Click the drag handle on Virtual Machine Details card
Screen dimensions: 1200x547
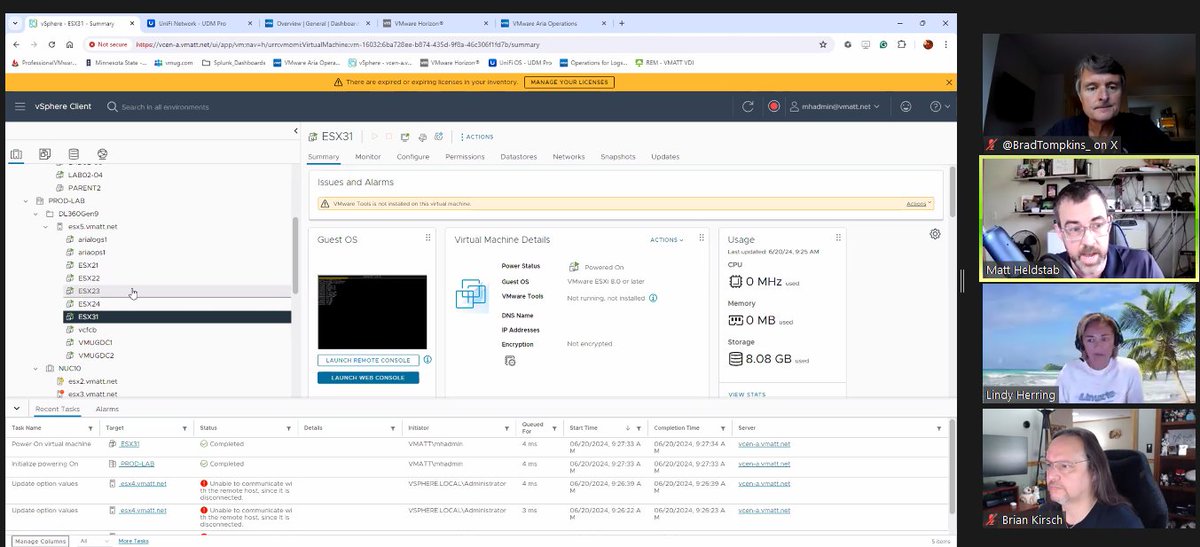pyautogui.click(x=701, y=240)
